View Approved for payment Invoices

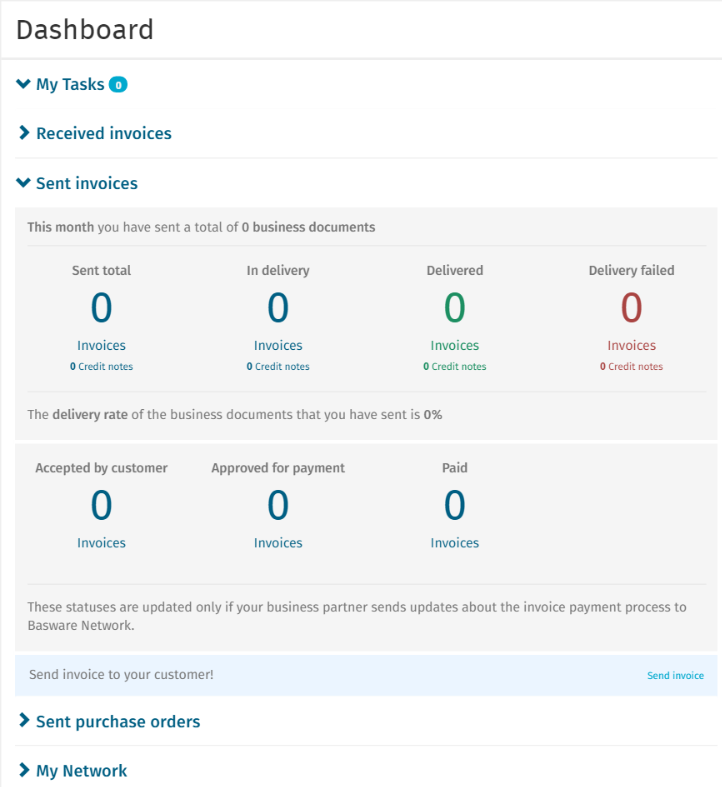(x=278, y=543)
